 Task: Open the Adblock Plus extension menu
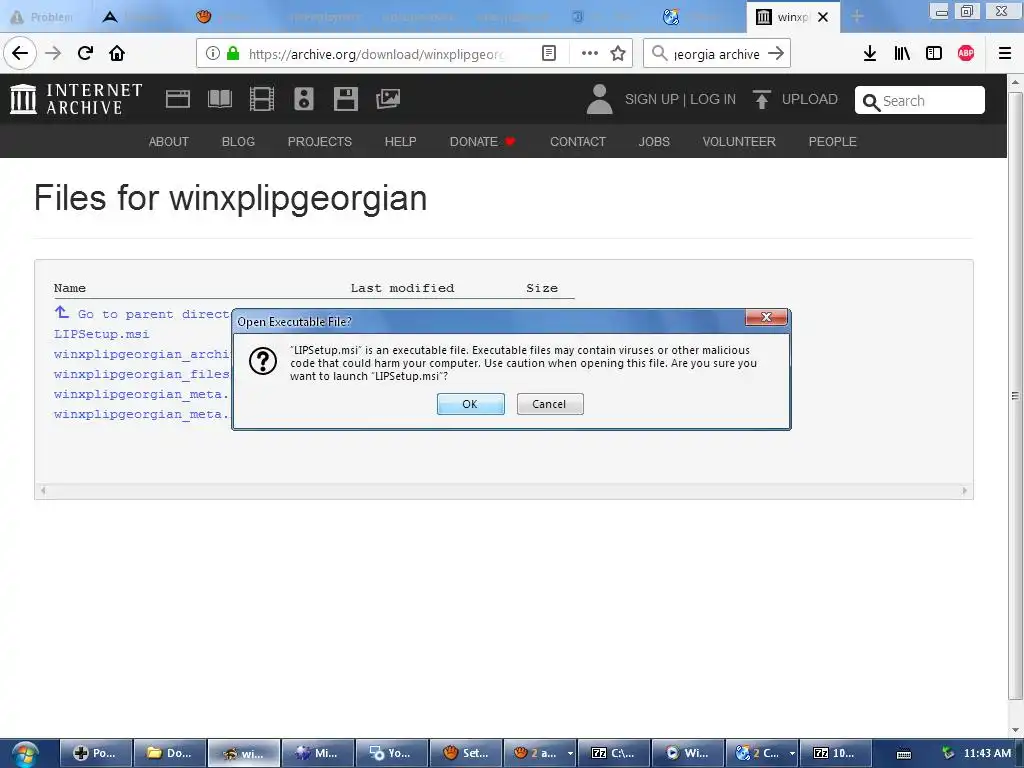pos(966,53)
